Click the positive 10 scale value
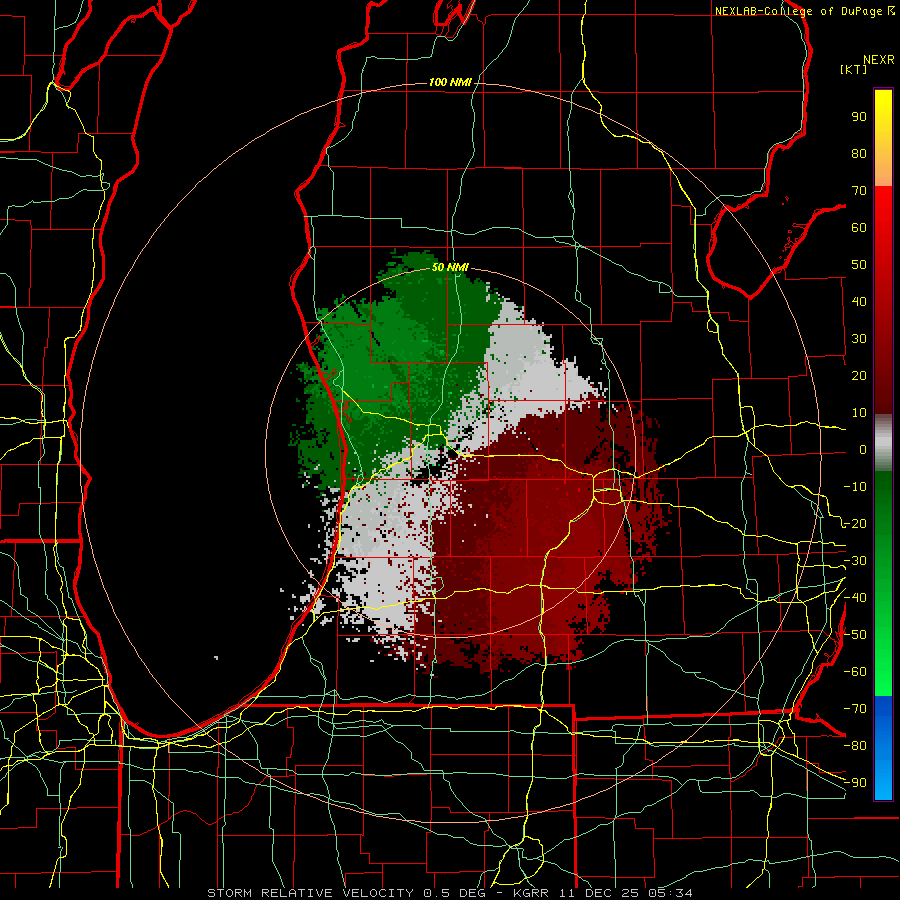Viewport: 900px width, 900px height. coord(859,413)
